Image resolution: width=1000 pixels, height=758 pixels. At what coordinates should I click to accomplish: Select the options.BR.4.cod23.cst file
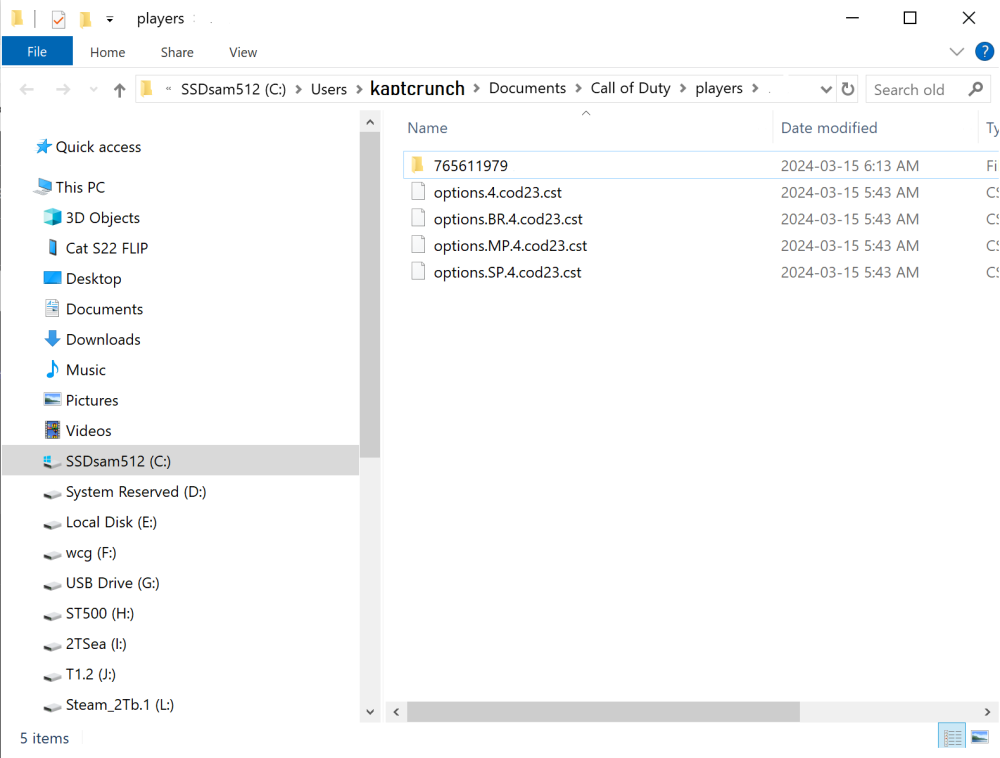pyautogui.click(x=507, y=219)
